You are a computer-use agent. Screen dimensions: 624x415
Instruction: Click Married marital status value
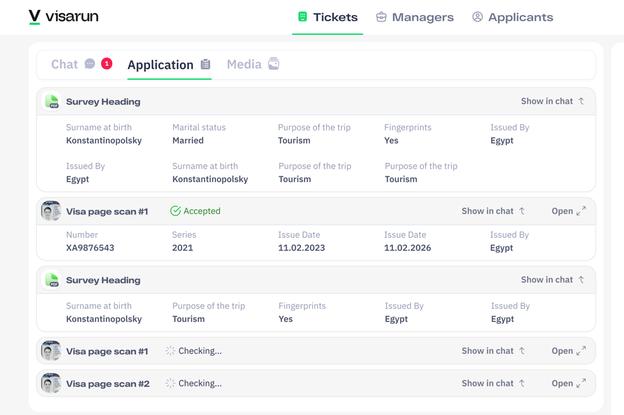tap(188, 140)
